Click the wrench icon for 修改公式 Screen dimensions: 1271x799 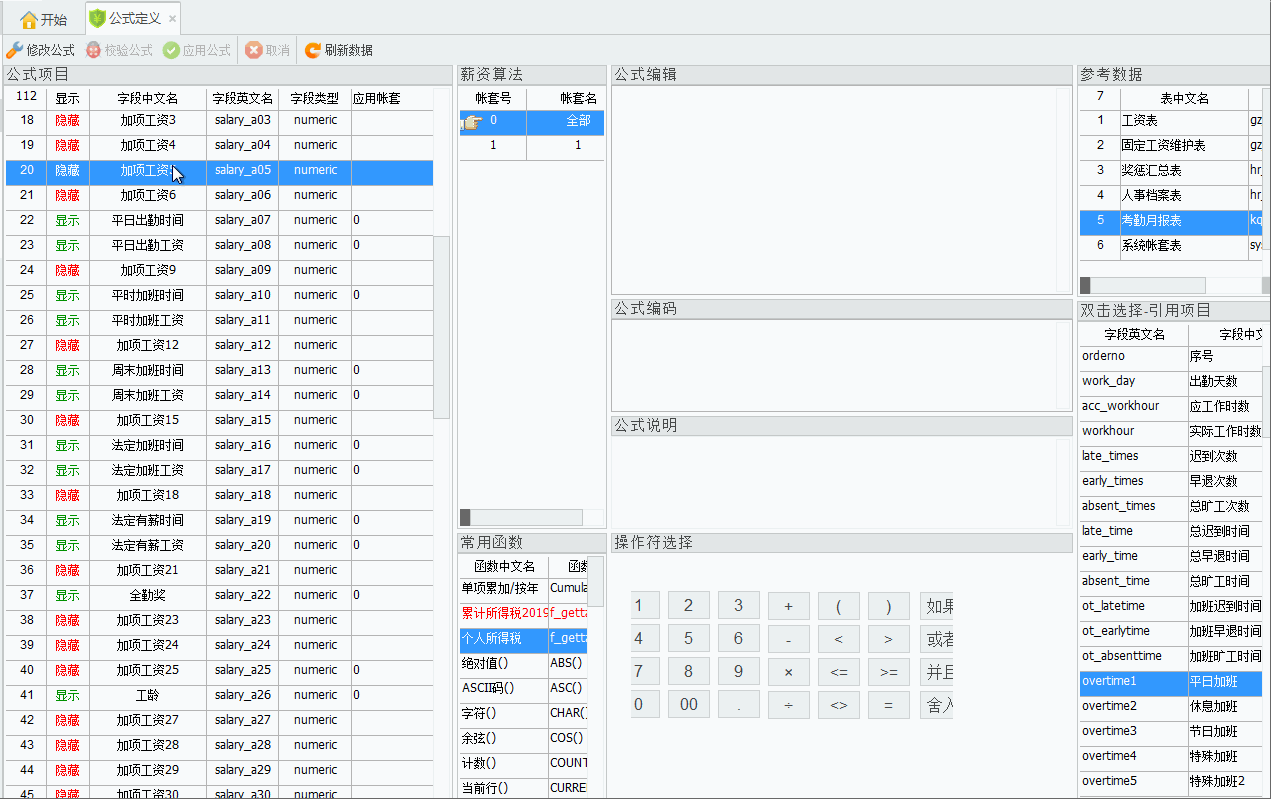click(14, 50)
